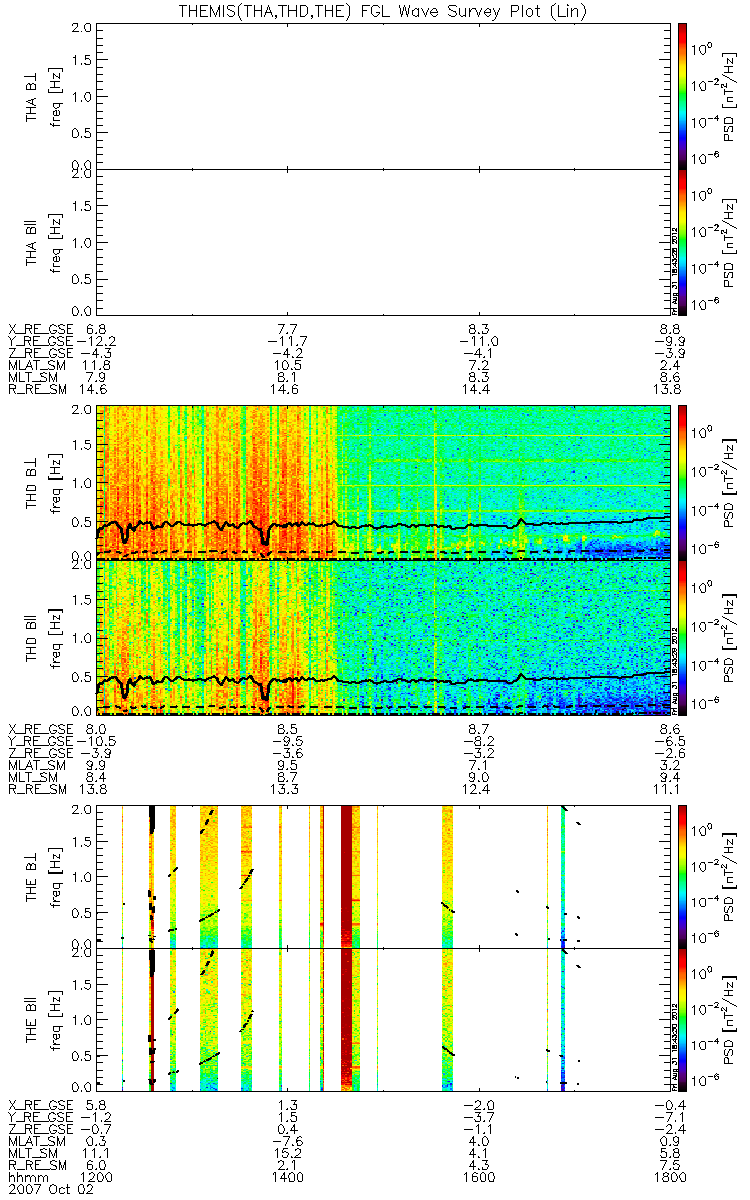Click the MLT value '15.2' under THE
Screen dimensions: 750x1200
pyautogui.click(x=287, y=1152)
